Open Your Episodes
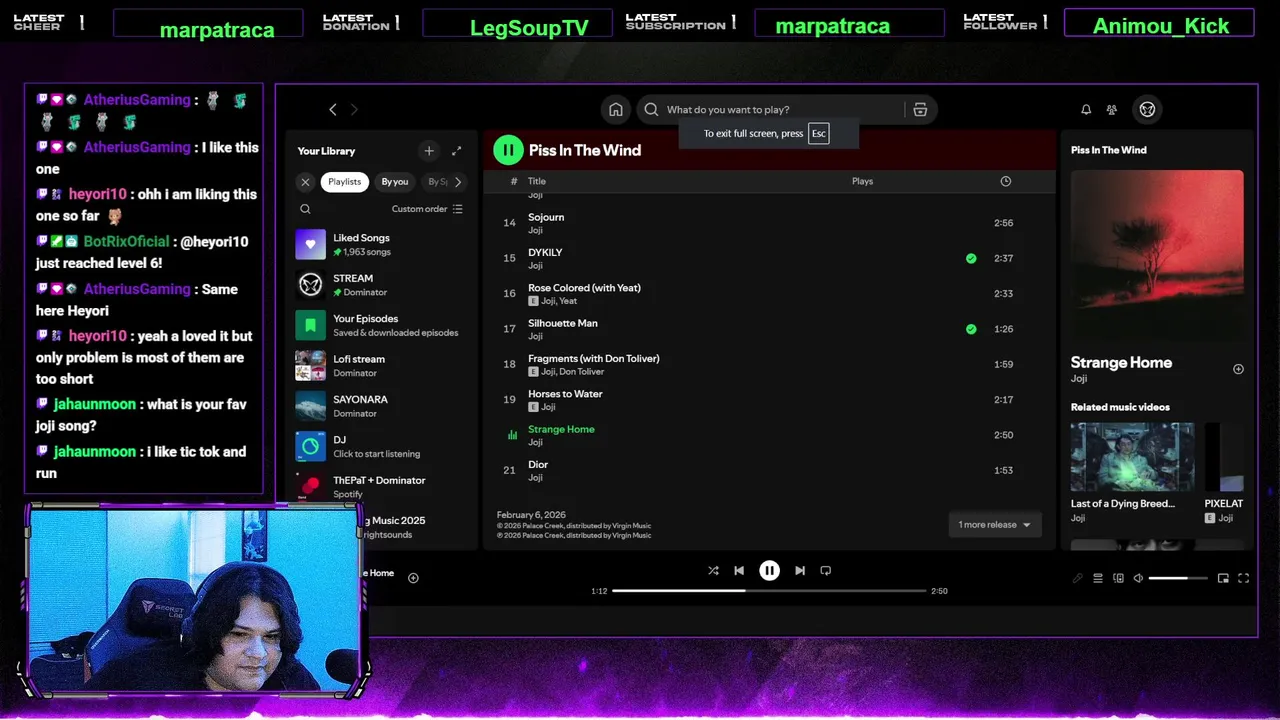 [x=380, y=325]
